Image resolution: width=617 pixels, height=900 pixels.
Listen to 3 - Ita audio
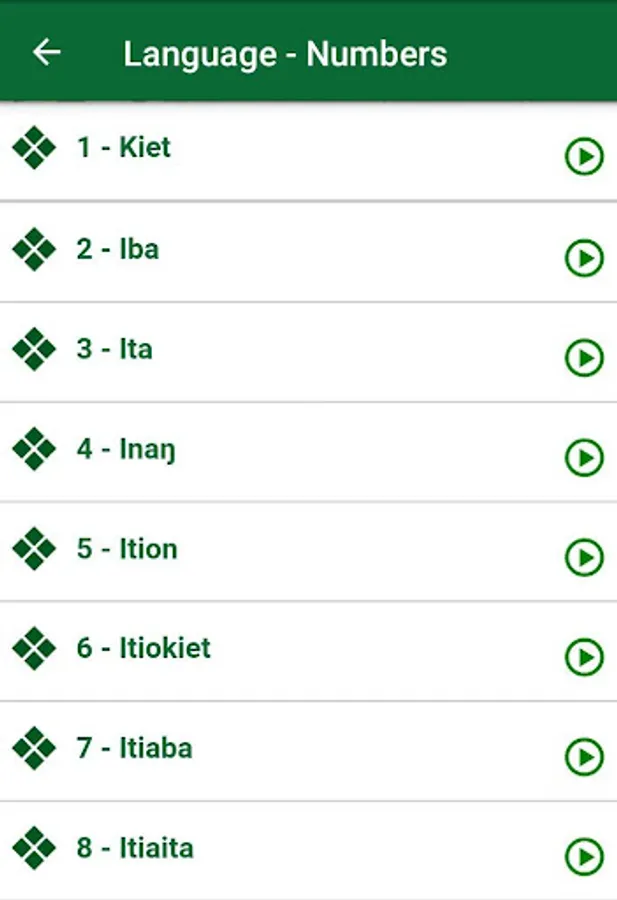(x=584, y=358)
